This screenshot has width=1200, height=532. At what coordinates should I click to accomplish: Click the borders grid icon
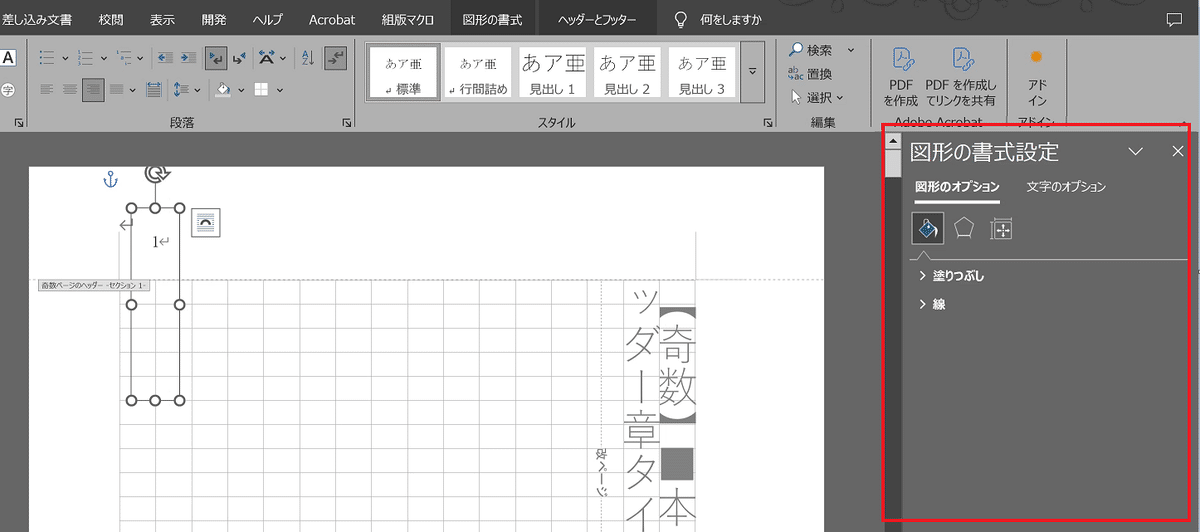coord(261,89)
